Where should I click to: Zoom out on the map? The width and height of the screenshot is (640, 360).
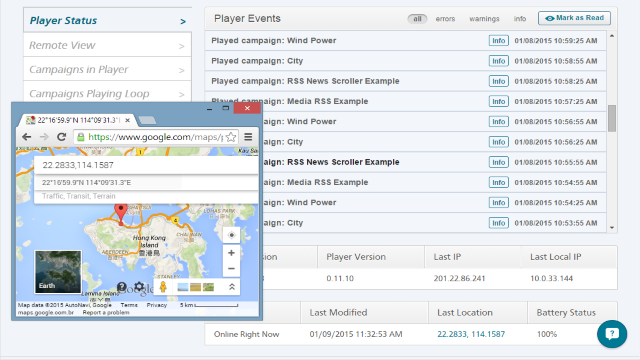coord(231,269)
